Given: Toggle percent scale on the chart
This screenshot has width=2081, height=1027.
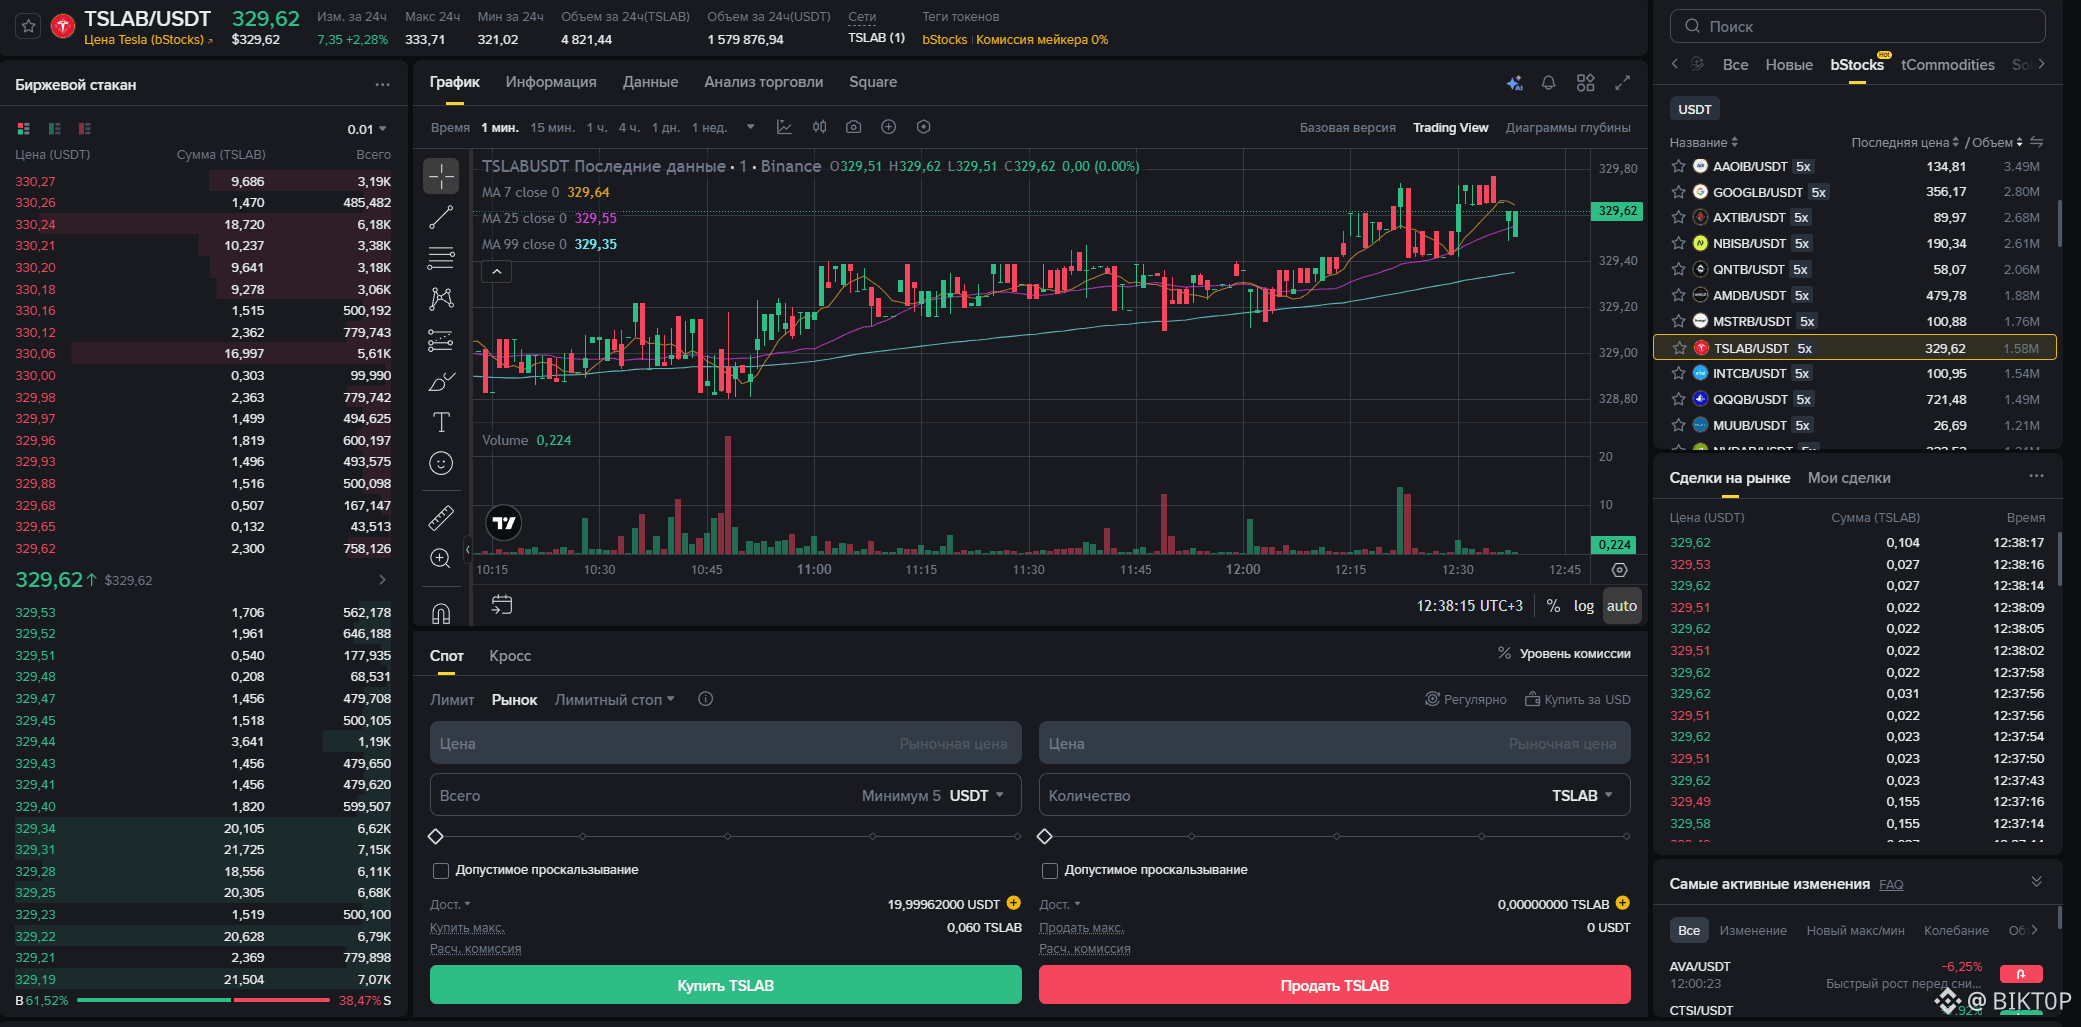Looking at the screenshot, I should [1553, 606].
